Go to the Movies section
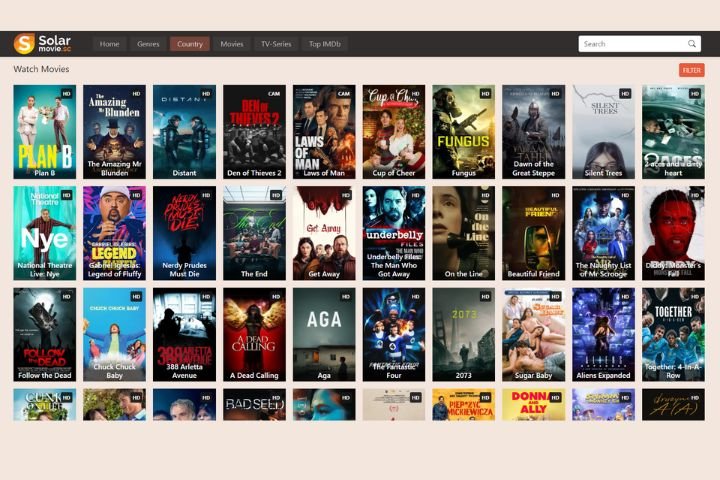 pyautogui.click(x=231, y=44)
